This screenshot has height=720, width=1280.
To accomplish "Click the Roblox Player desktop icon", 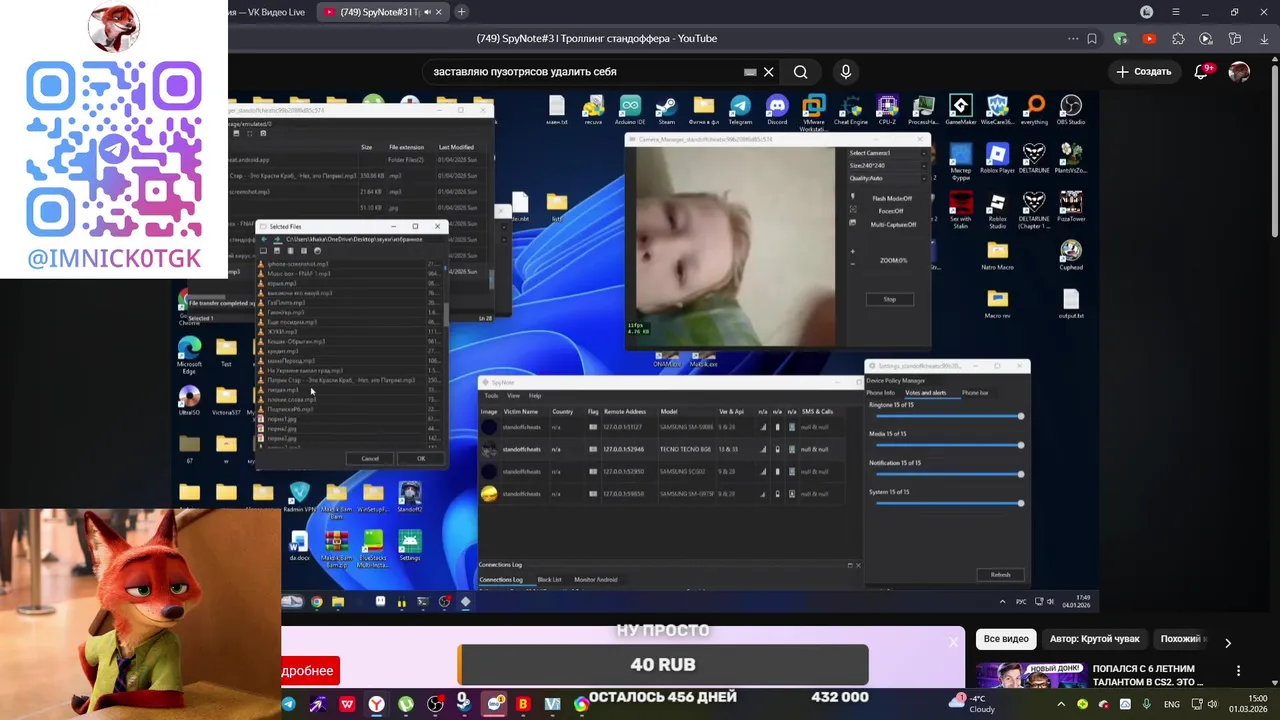I will (x=997, y=158).
